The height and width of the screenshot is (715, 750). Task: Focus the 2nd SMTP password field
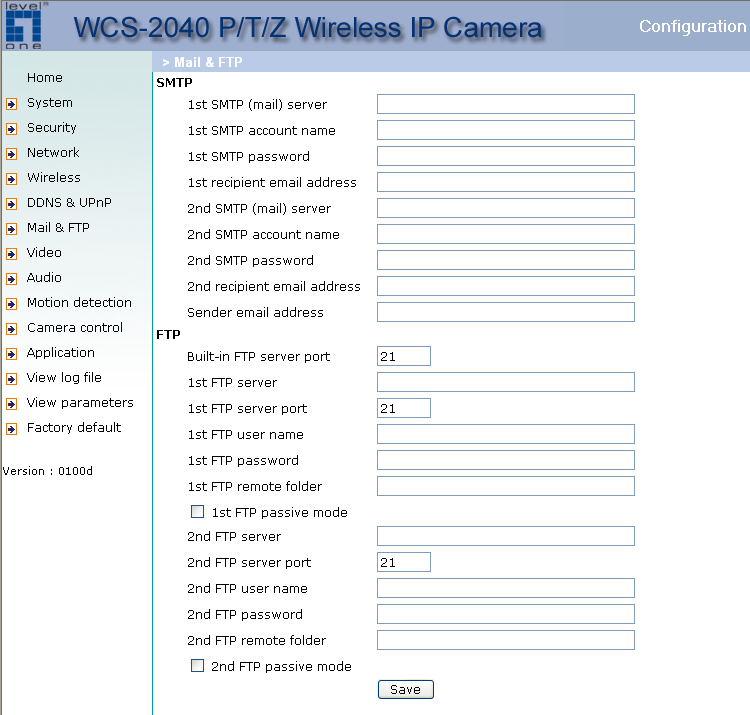(x=506, y=260)
